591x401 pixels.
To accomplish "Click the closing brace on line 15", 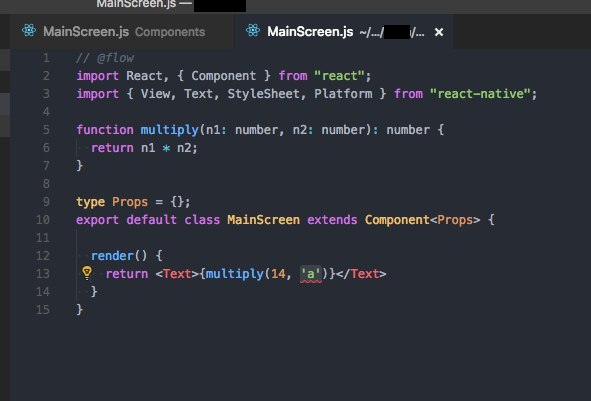I will [80, 310].
